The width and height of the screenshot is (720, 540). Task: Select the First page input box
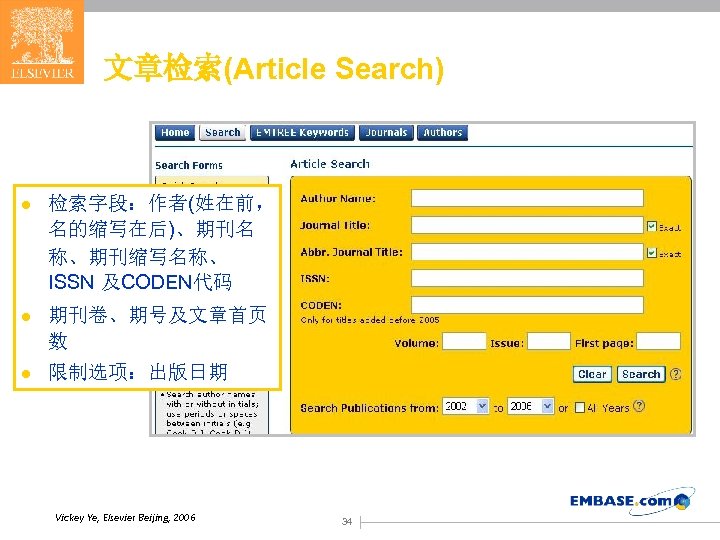(658, 342)
